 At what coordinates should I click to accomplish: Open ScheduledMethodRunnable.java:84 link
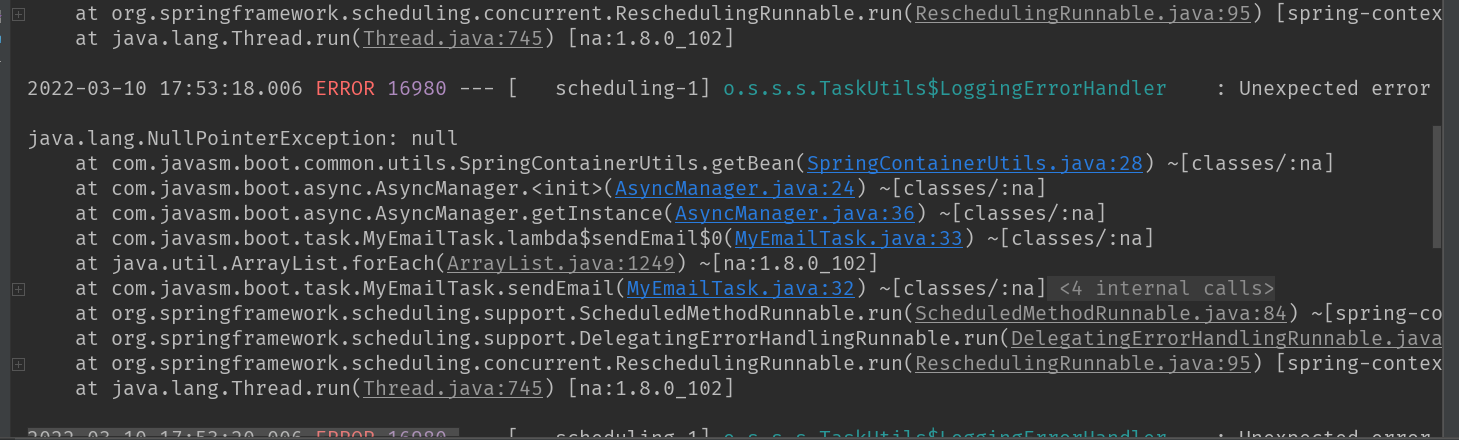point(1100,313)
